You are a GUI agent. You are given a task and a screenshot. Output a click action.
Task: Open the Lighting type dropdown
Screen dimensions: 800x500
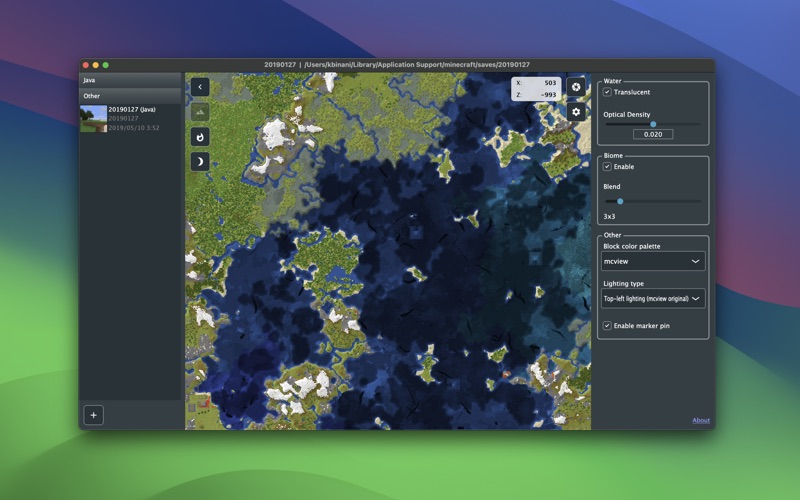click(x=653, y=298)
